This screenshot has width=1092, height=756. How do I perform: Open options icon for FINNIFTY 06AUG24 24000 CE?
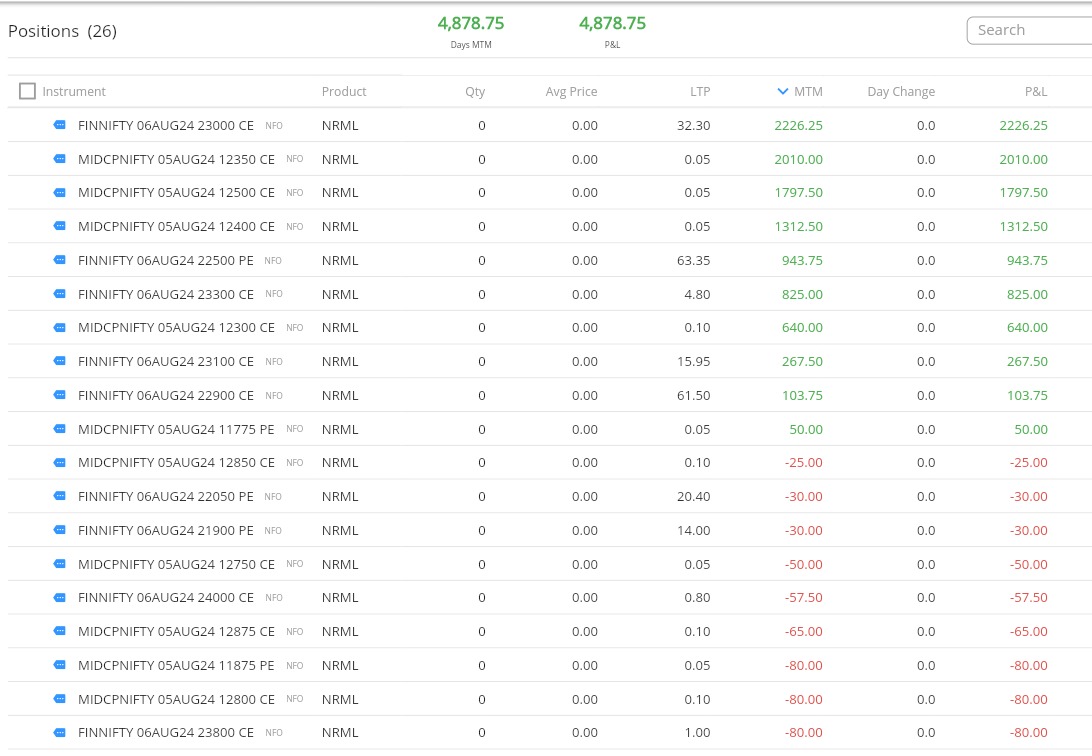point(60,598)
